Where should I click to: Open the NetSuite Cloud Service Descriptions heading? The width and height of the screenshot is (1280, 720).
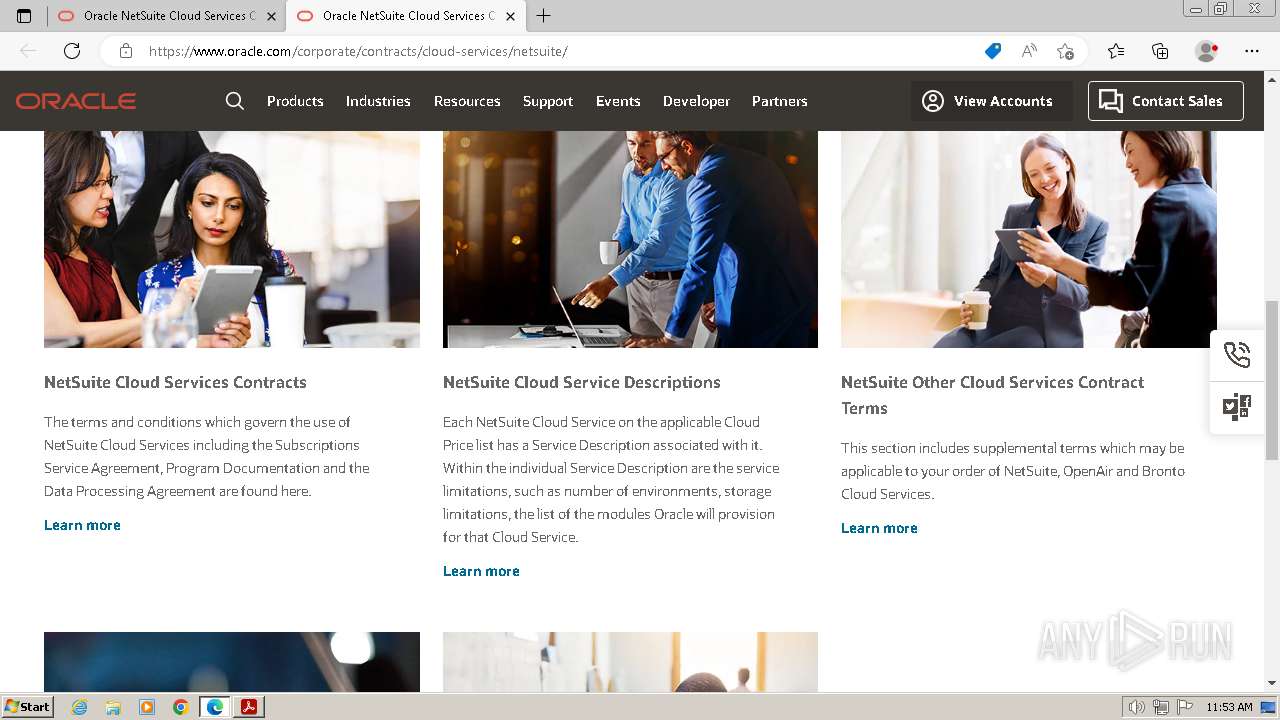point(582,382)
